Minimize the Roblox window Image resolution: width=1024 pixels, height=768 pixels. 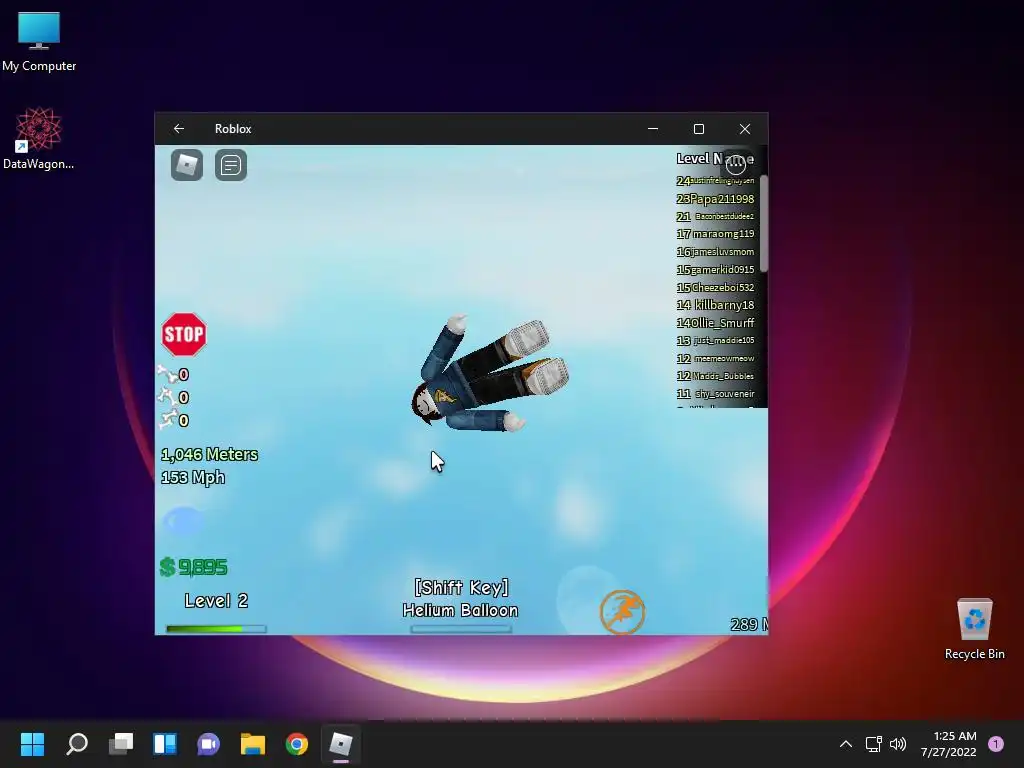pos(652,129)
